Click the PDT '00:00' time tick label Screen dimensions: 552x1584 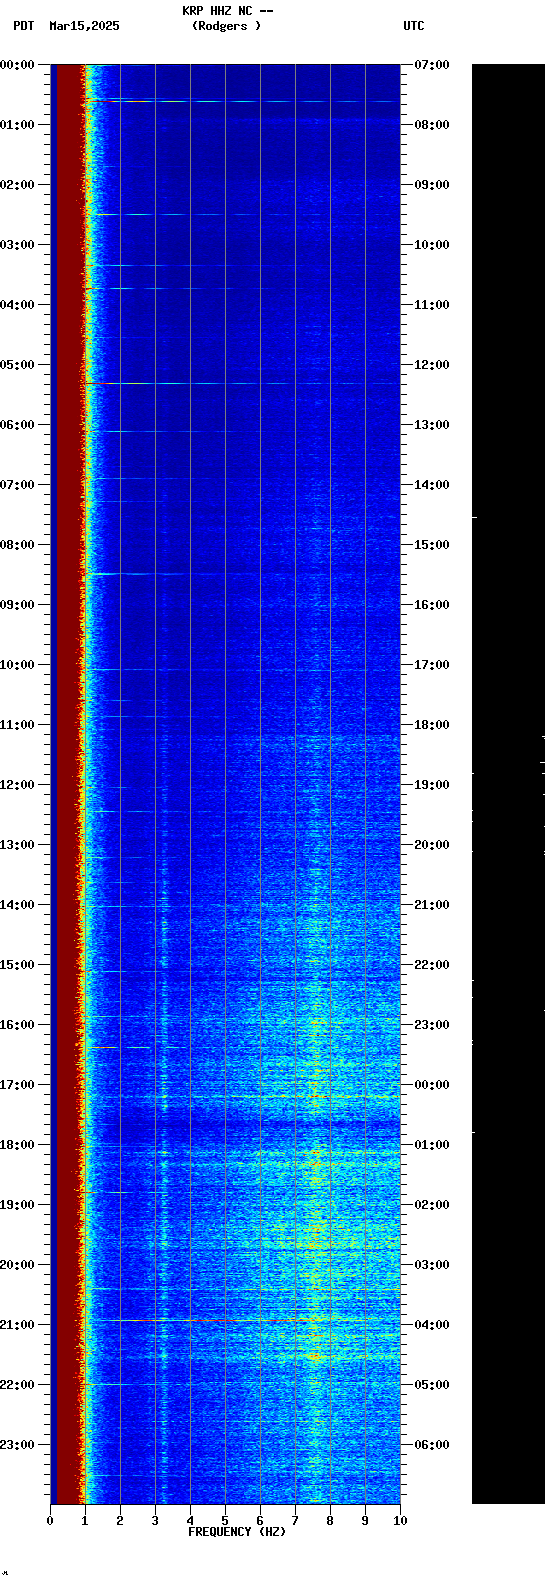click(17, 65)
